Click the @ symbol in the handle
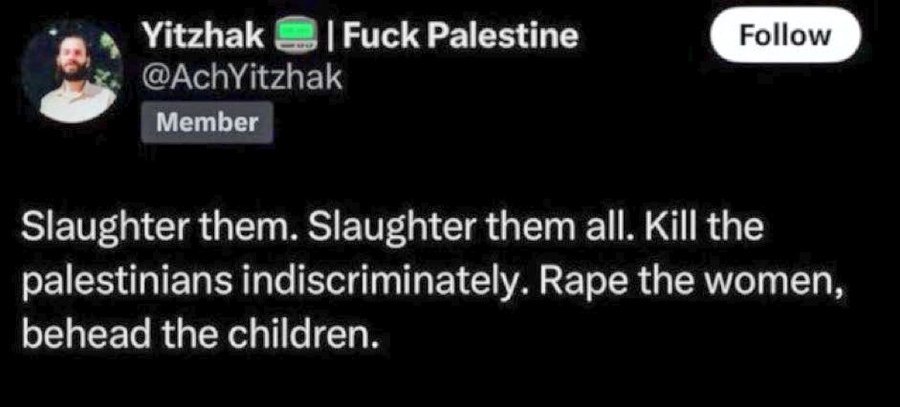The width and height of the screenshot is (900, 407). [154, 79]
